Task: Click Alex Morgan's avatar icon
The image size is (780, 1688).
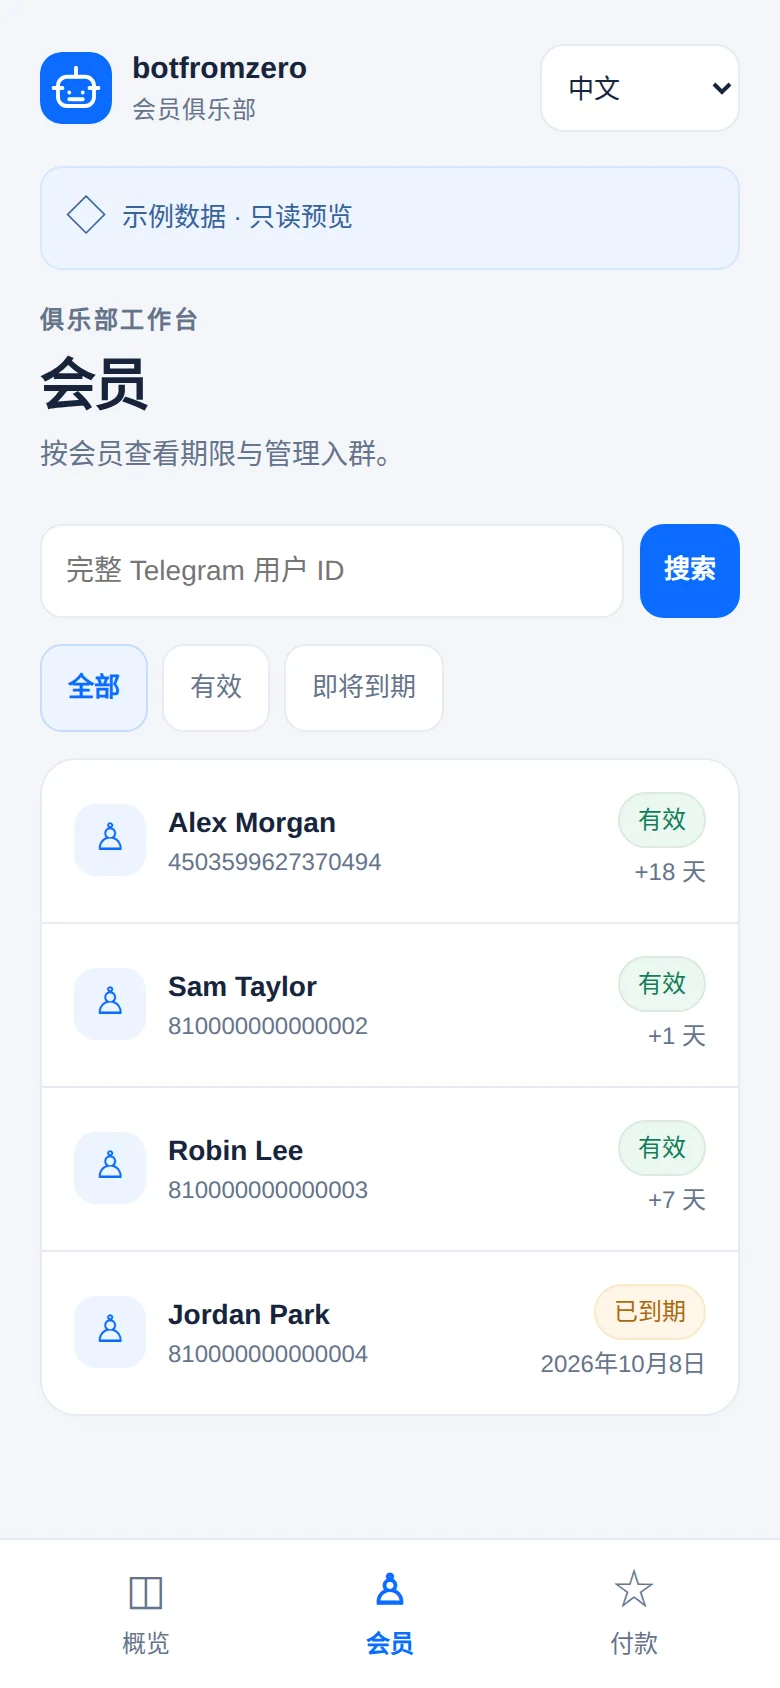Action: click(110, 840)
